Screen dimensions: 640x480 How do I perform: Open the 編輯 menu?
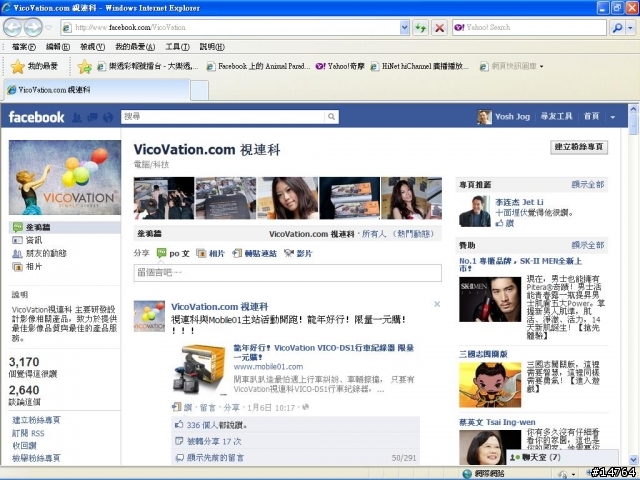pyautogui.click(x=58, y=47)
